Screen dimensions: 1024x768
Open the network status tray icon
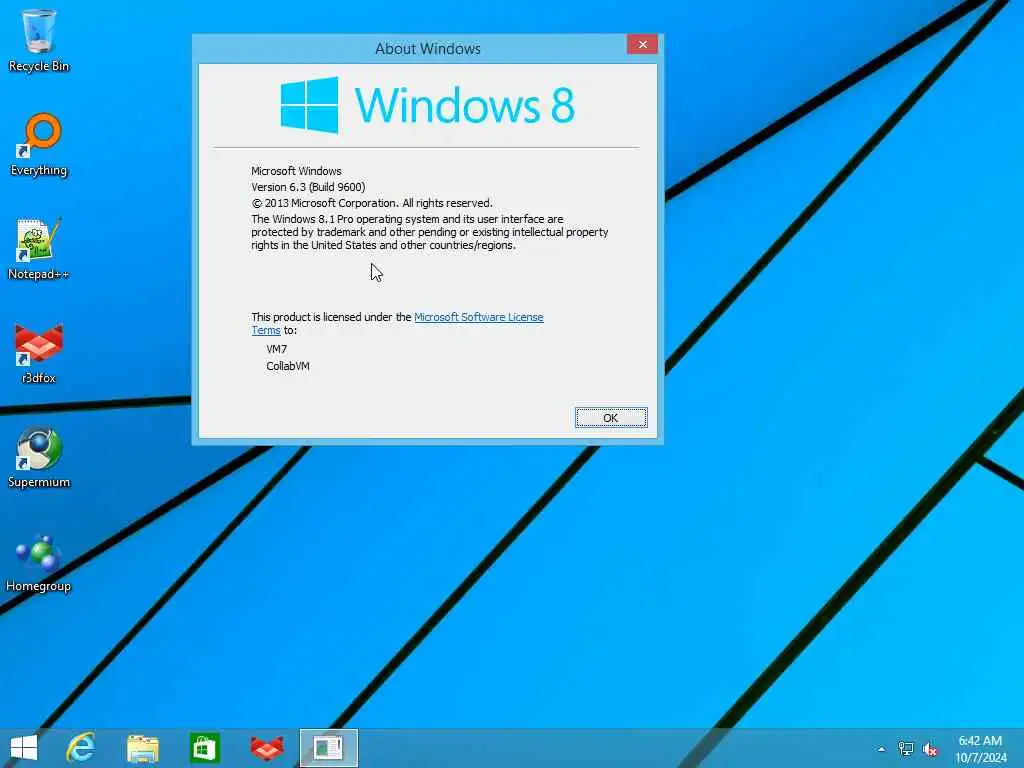click(x=906, y=749)
